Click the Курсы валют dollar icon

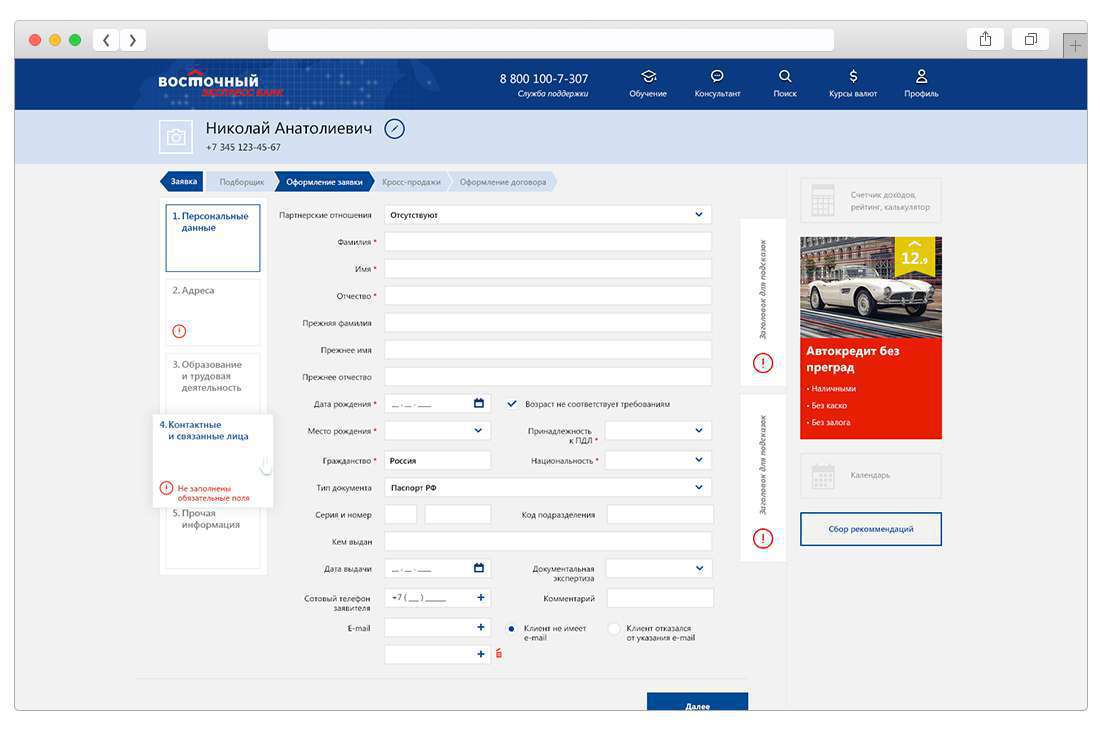click(x=853, y=77)
